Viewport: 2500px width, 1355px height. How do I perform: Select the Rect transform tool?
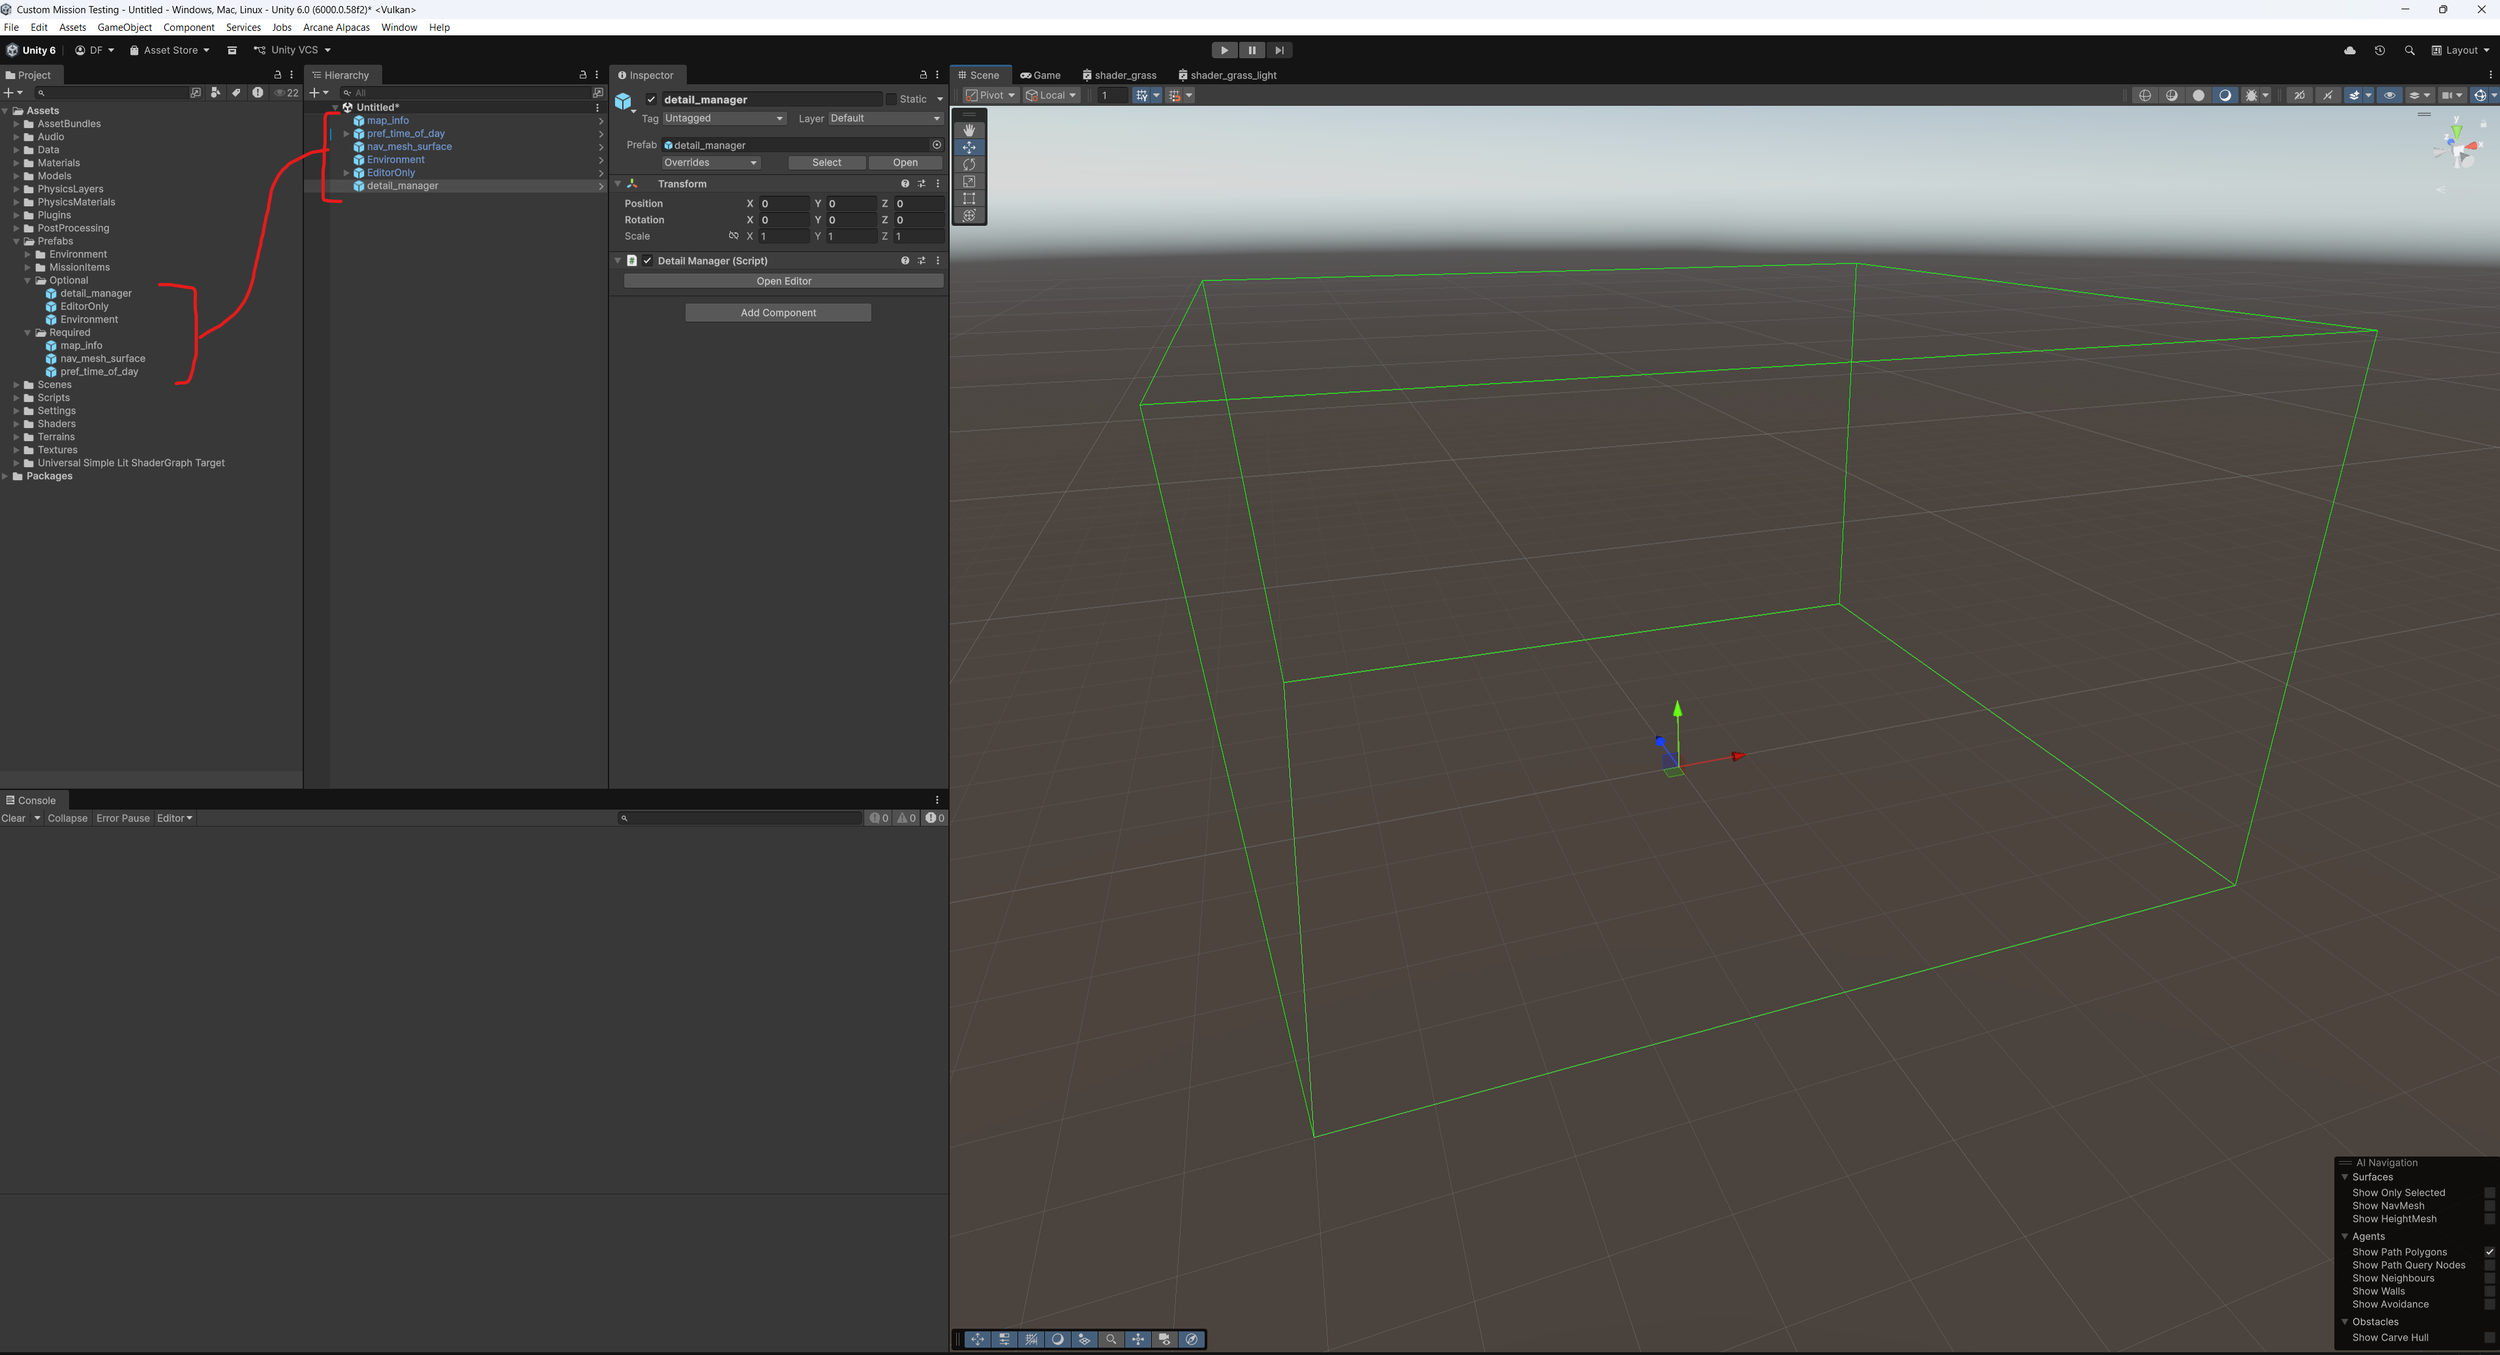[968, 198]
